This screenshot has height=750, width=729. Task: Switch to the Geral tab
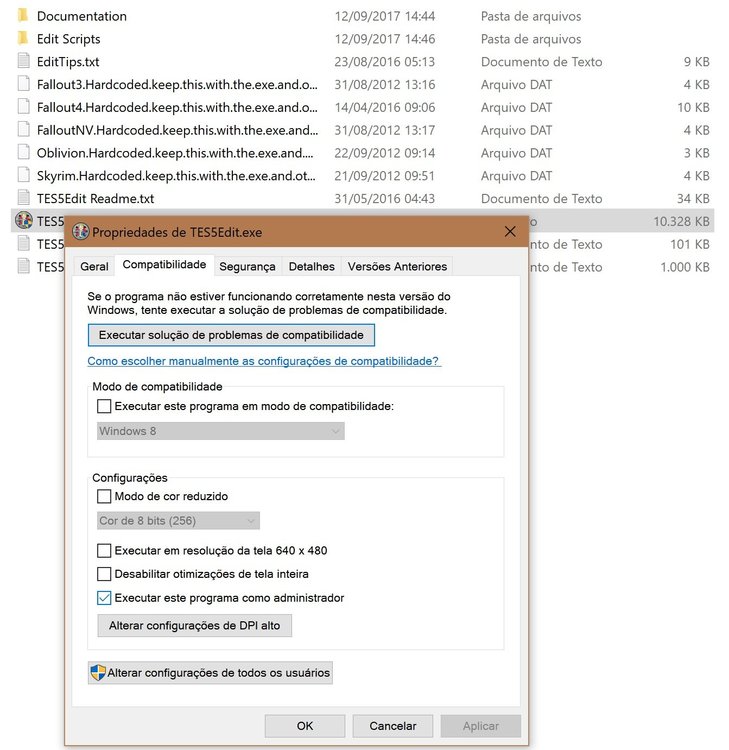94,266
